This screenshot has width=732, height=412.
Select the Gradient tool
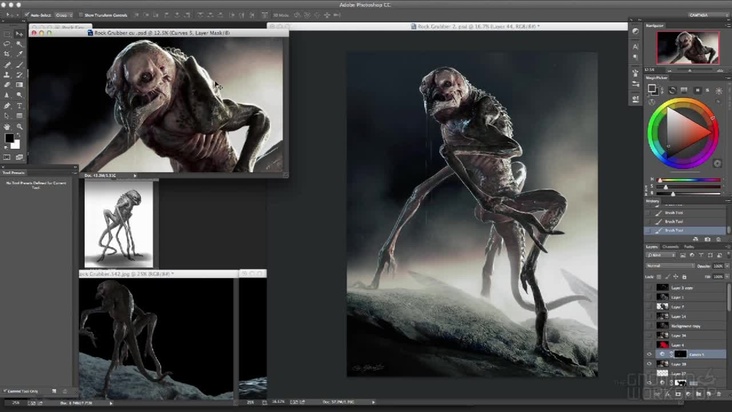coord(20,84)
